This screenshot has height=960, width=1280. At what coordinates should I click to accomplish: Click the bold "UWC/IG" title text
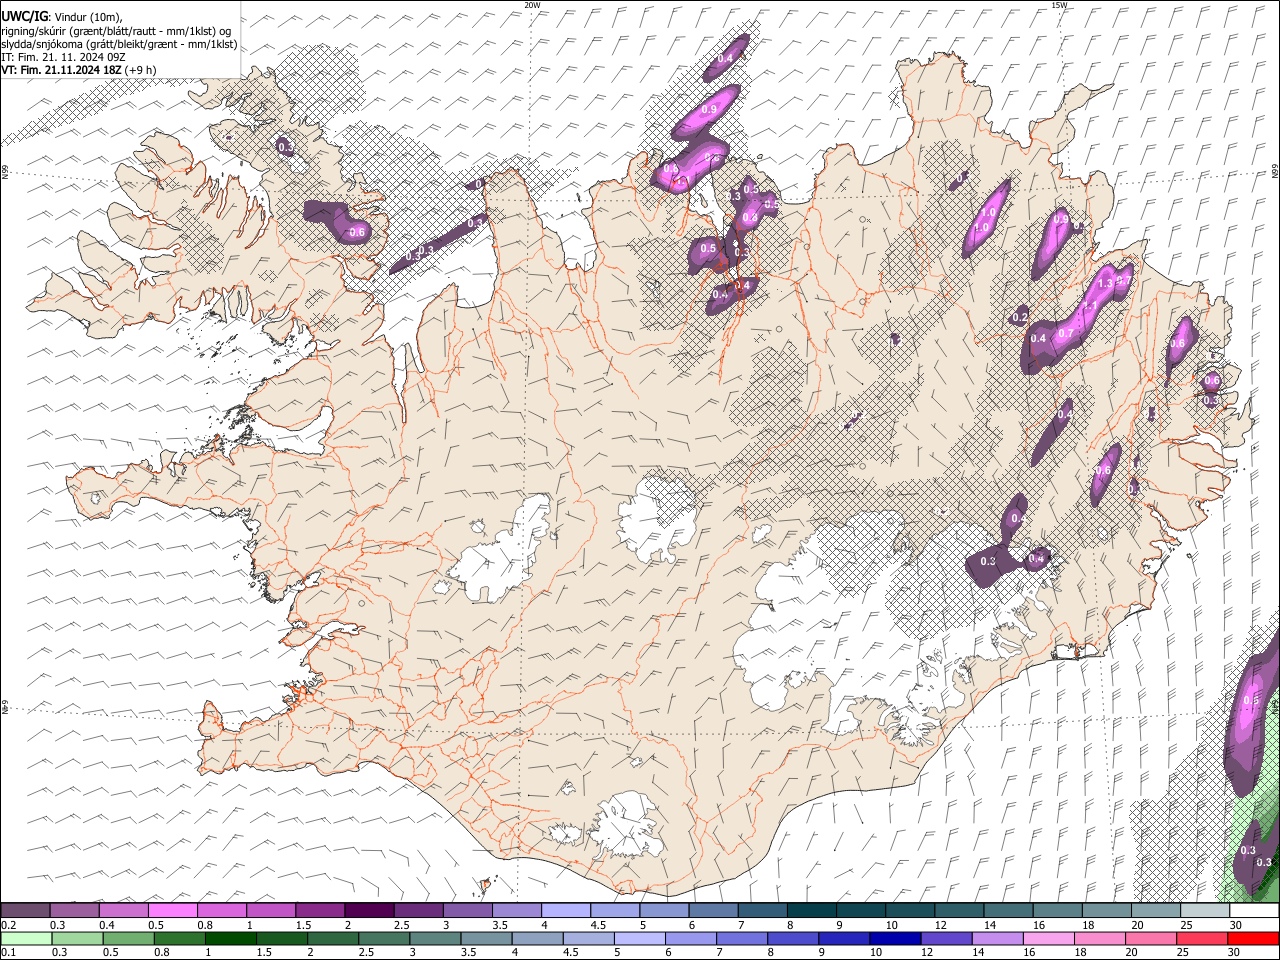(24, 17)
